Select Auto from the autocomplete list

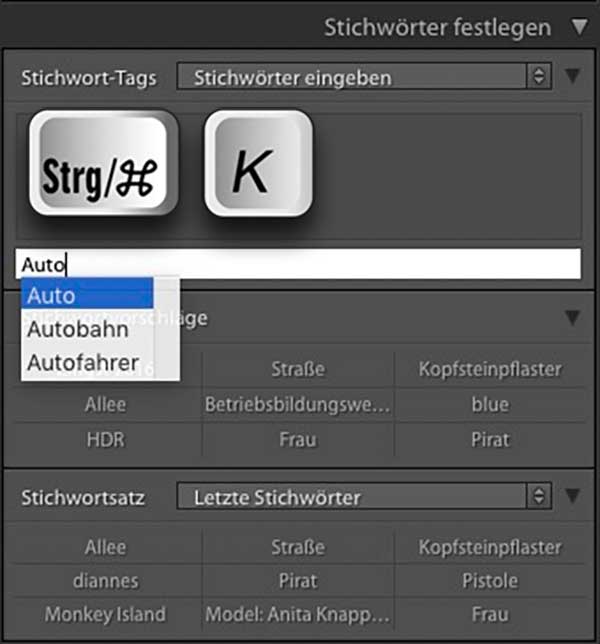point(88,295)
